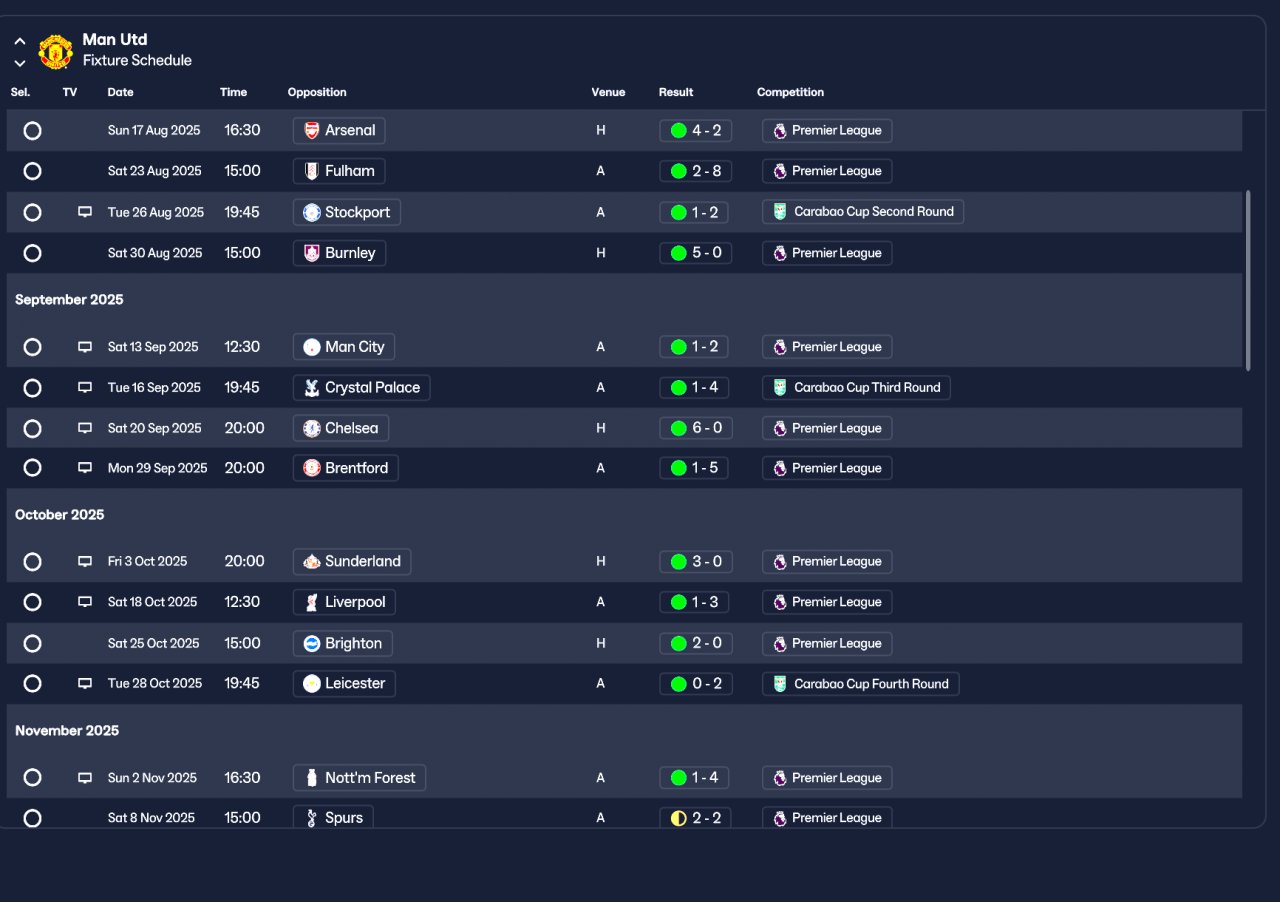Viewport: 1280px width, 902px height.
Task: Click the Burnley club badge icon
Action: [312, 253]
